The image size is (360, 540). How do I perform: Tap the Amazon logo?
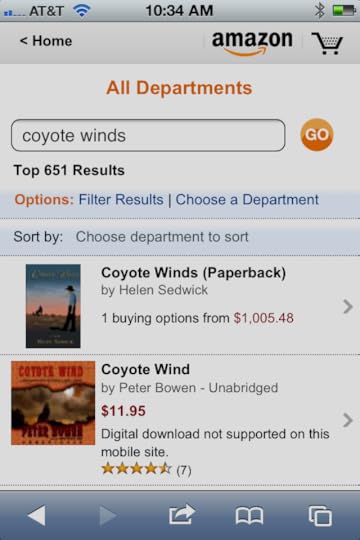coord(252,43)
